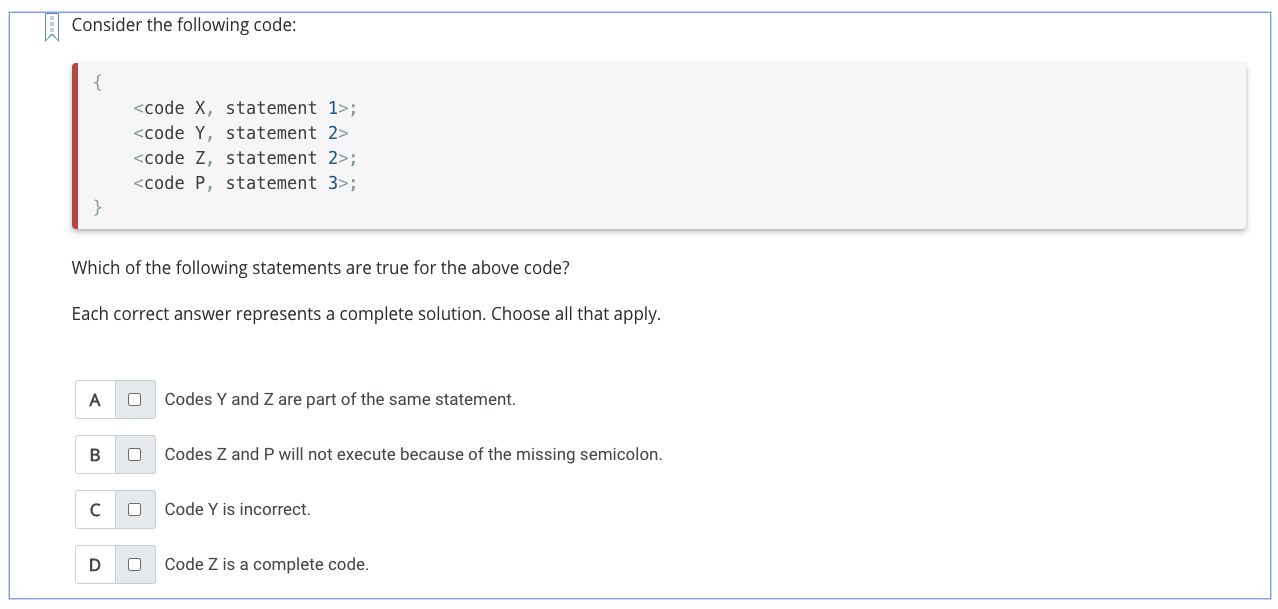Screen dimensions: 1278x609
Task: Tick the checkbox for option B
Action: click(134, 454)
